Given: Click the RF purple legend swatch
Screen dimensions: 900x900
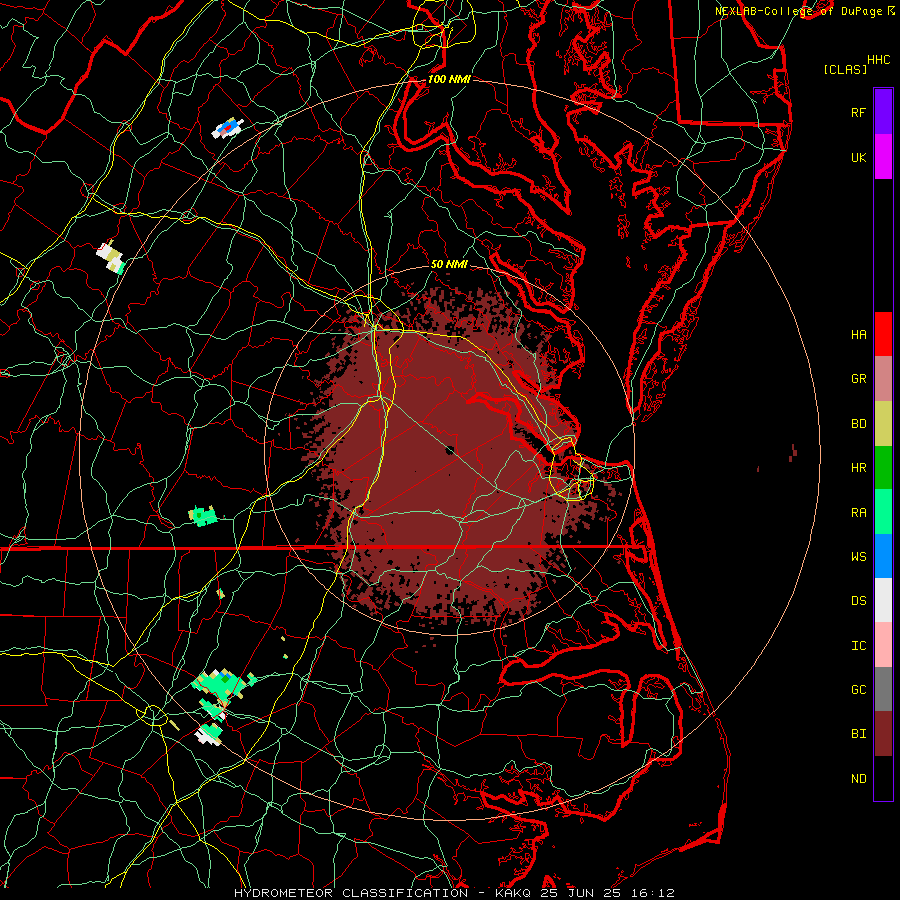Looking at the screenshot, I should pos(883,112).
